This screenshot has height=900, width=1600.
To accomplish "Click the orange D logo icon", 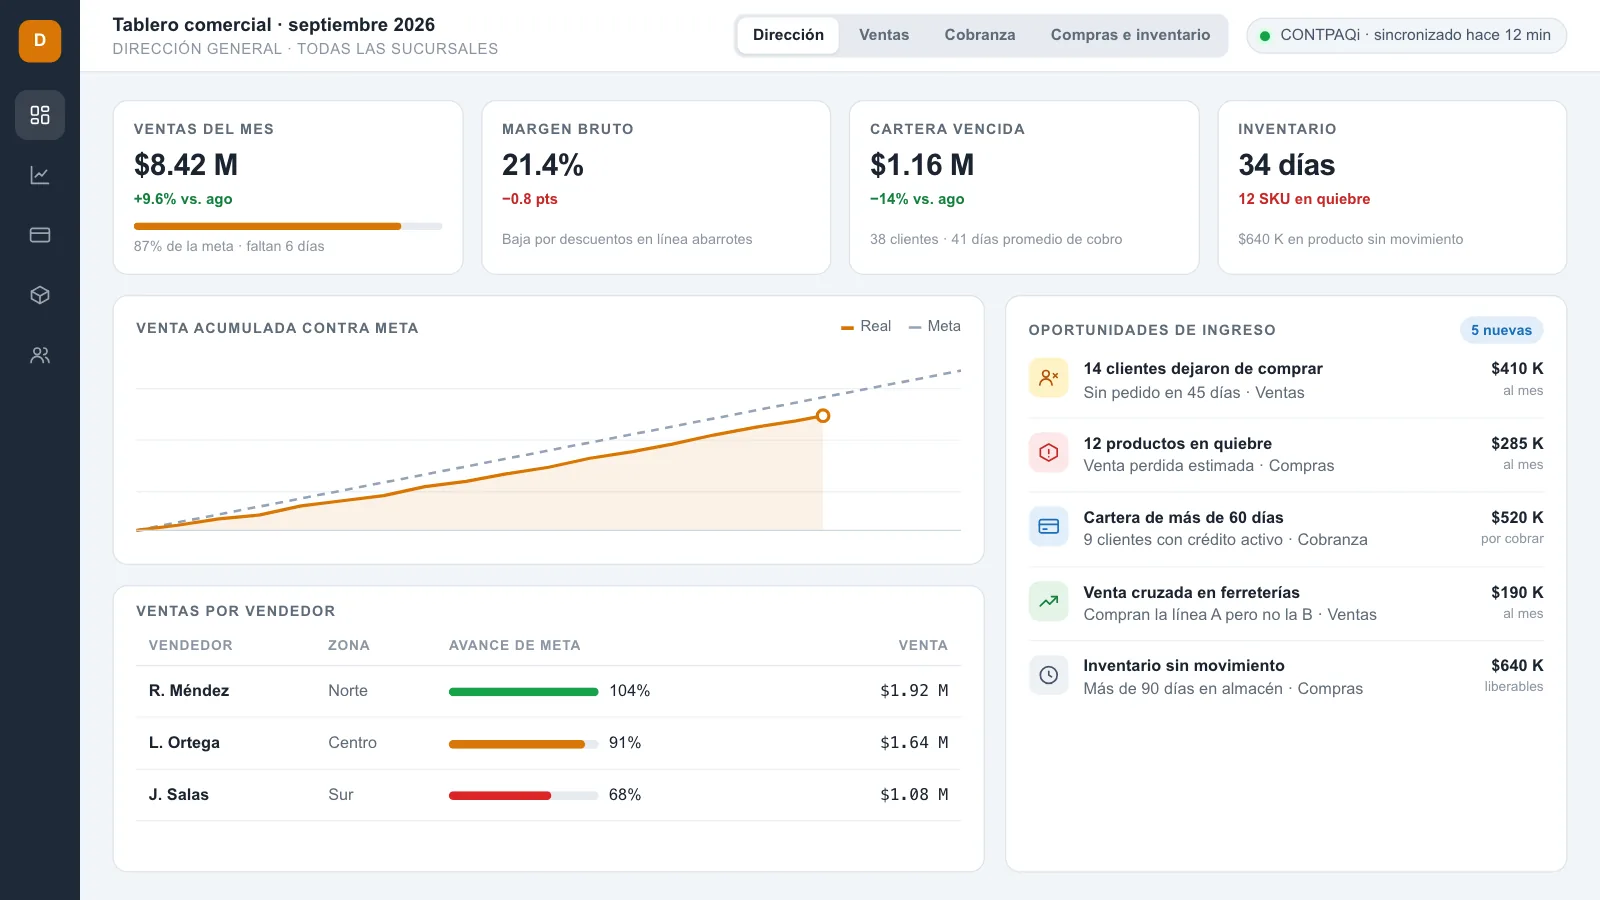I will (40, 41).
